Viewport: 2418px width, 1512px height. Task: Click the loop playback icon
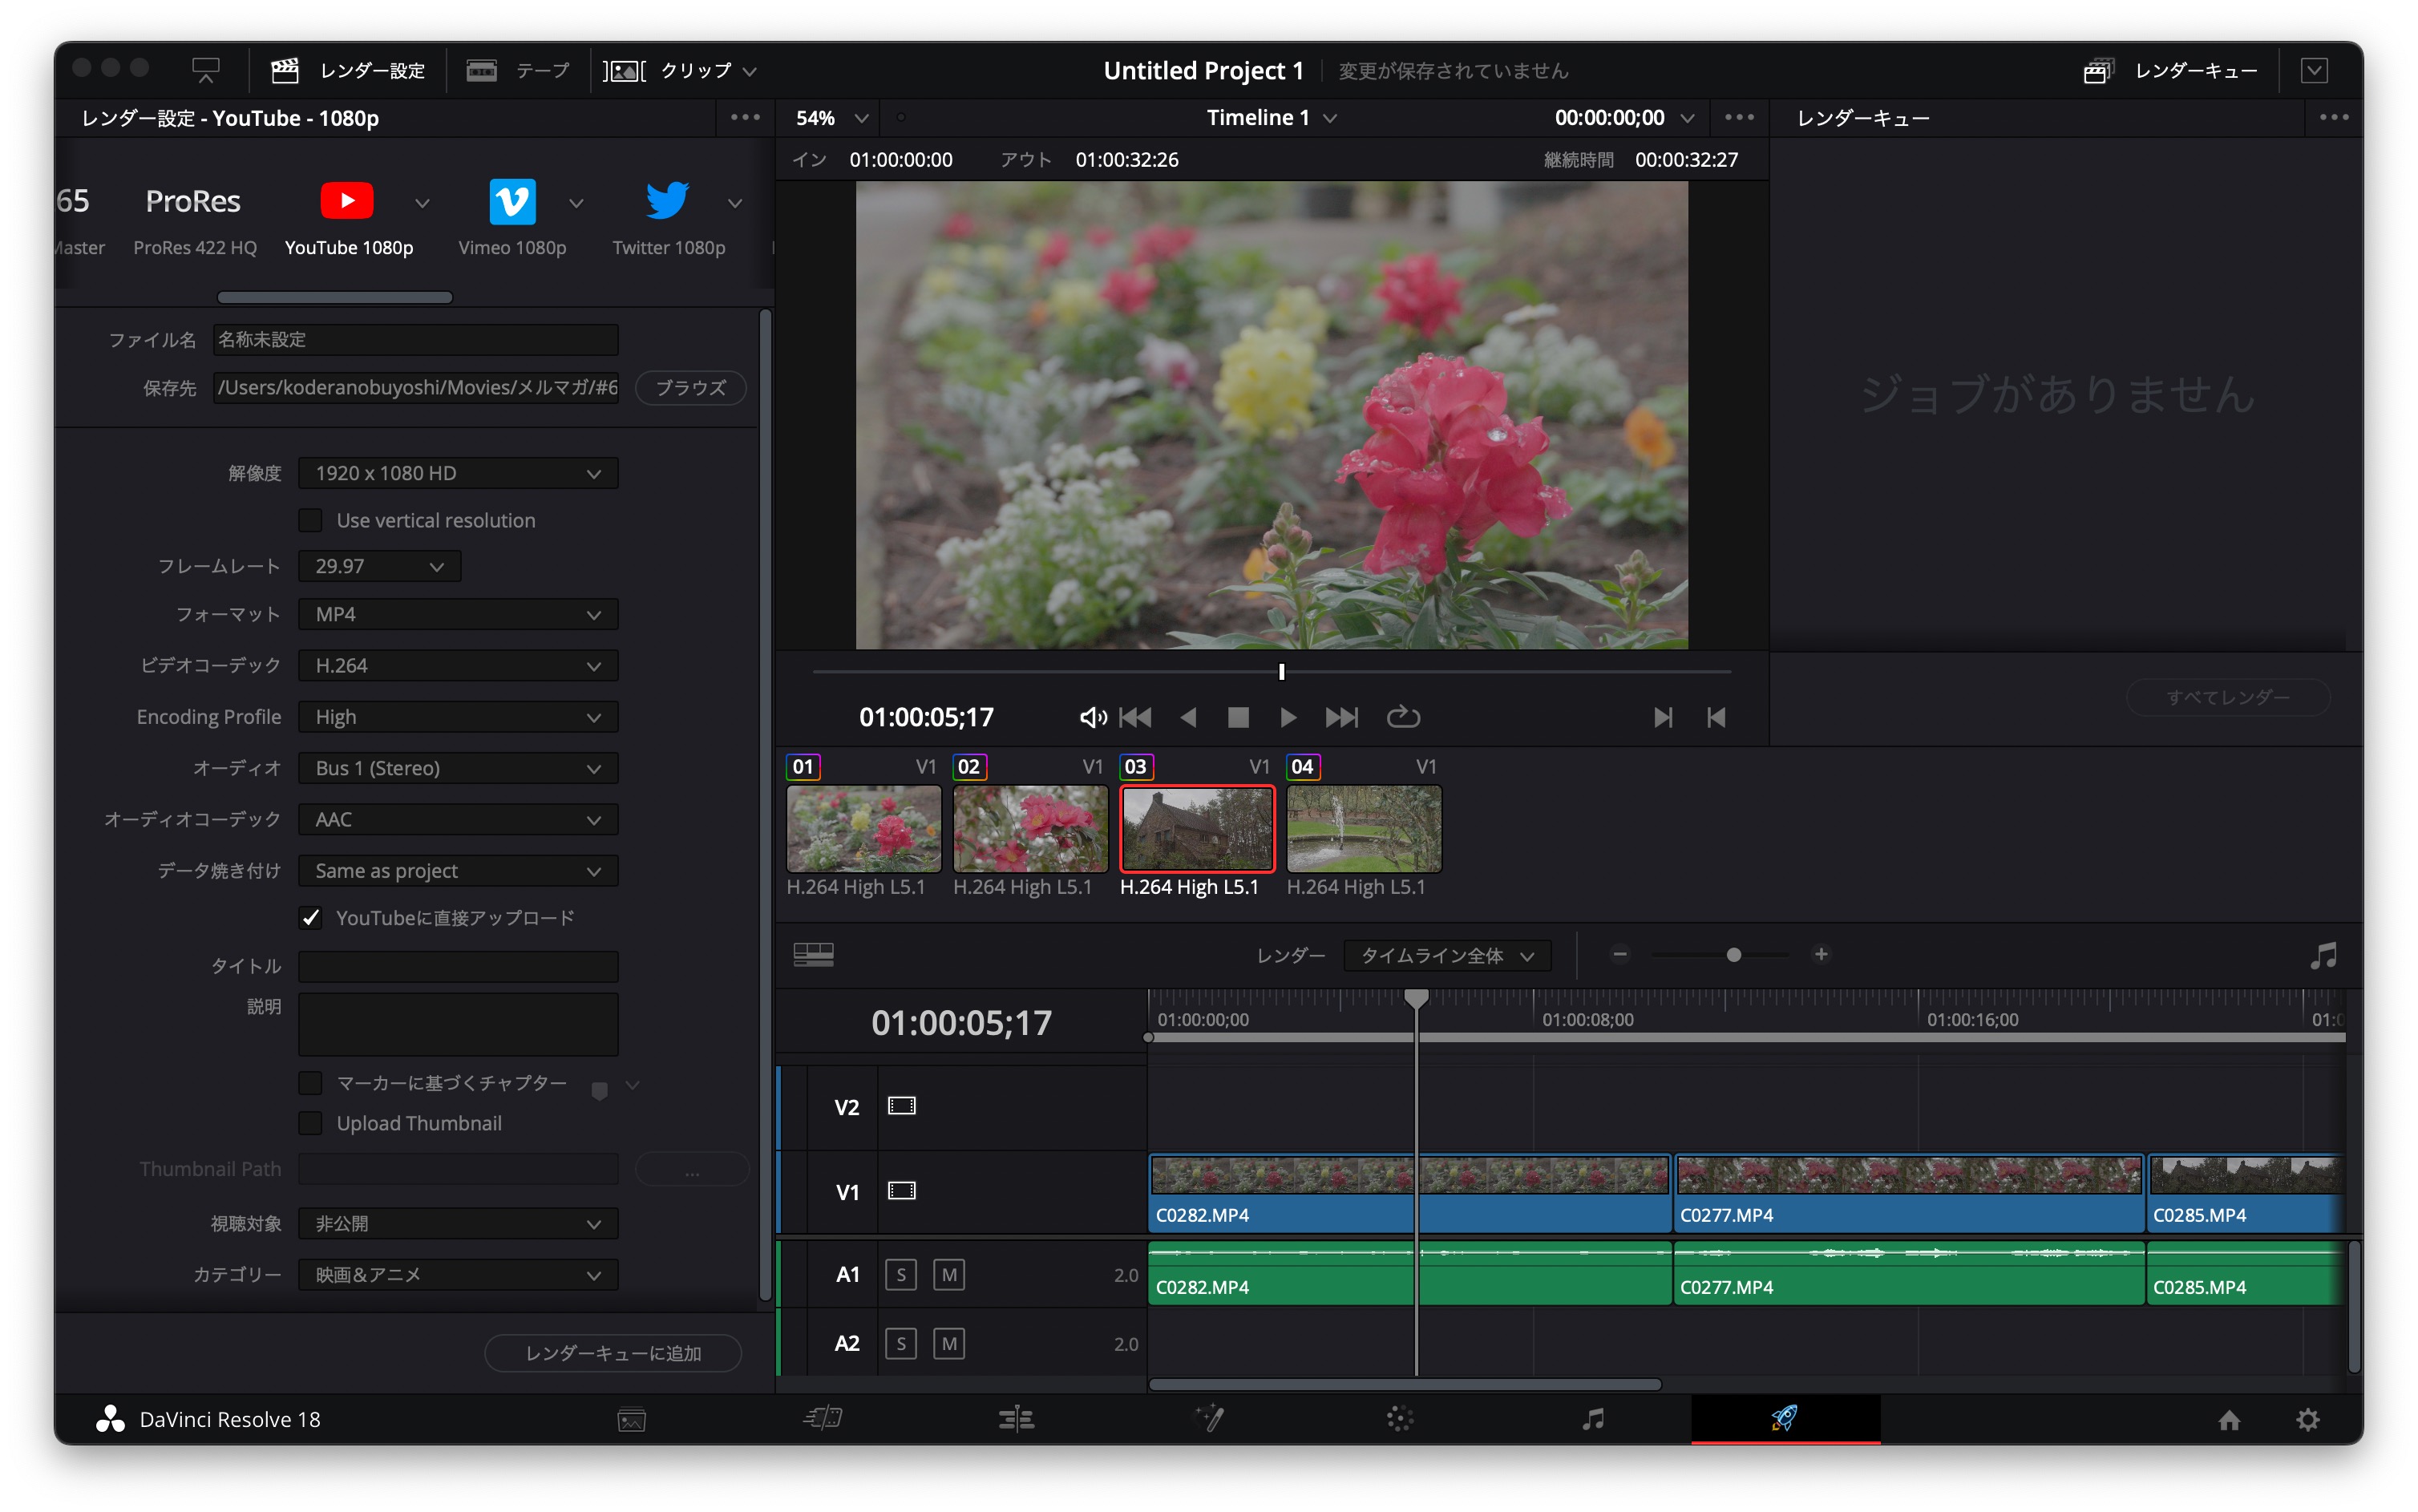tap(1402, 717)
